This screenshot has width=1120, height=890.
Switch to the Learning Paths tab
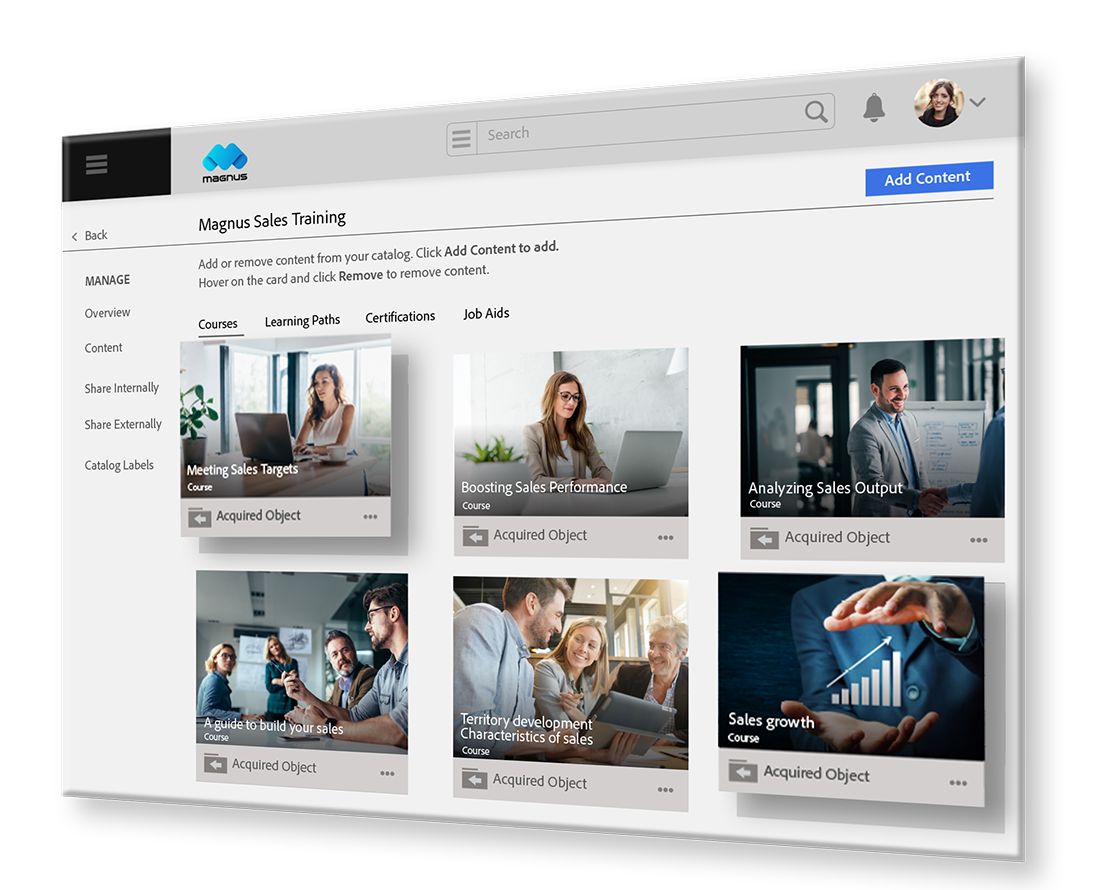[x=302, y=321]
